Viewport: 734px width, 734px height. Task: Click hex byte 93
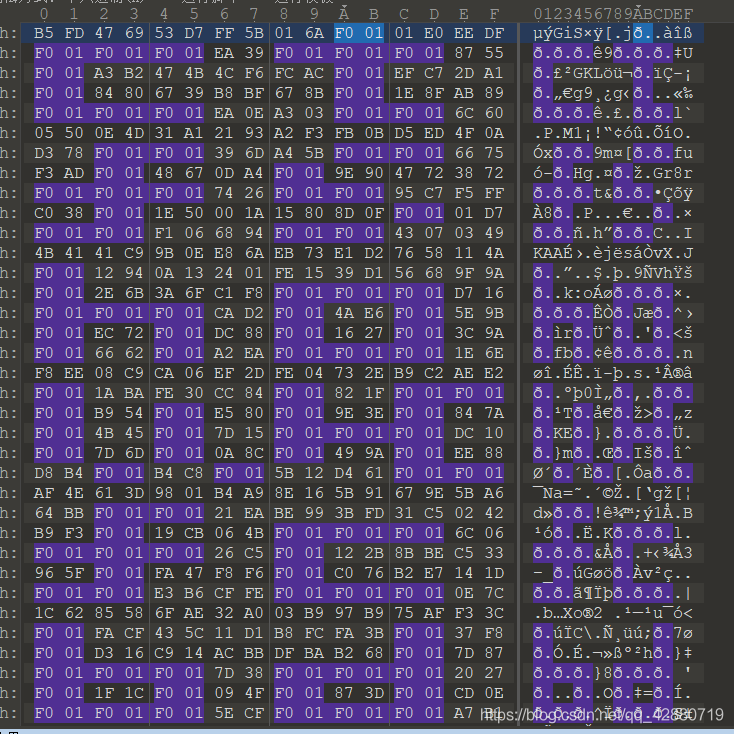pyautogui.click(x=254, y=133)
